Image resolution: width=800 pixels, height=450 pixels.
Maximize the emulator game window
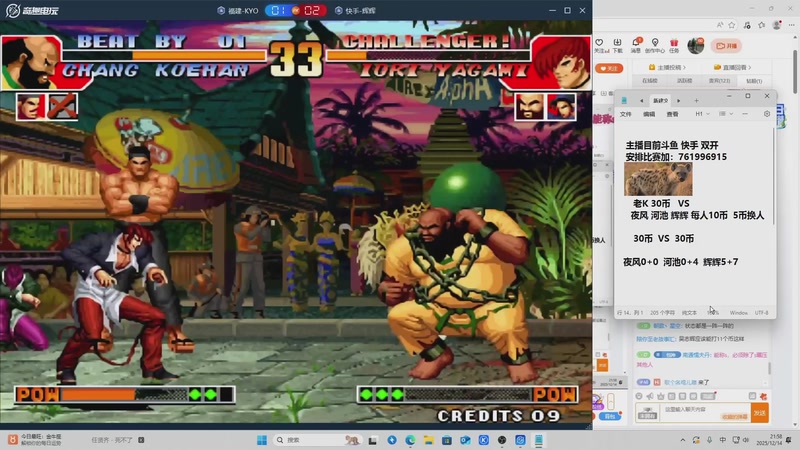pyautogui.click(x=567, y=10)
